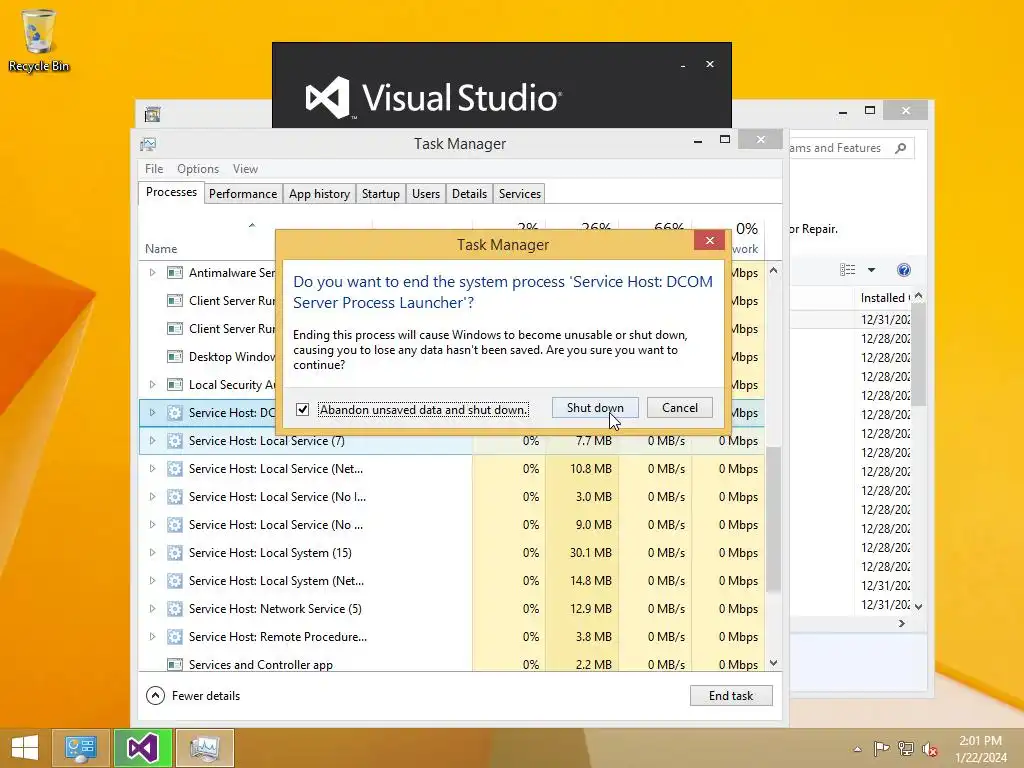Close the Task Manager warning dialog
The image size is (1024, 768).
click(710, 241)
